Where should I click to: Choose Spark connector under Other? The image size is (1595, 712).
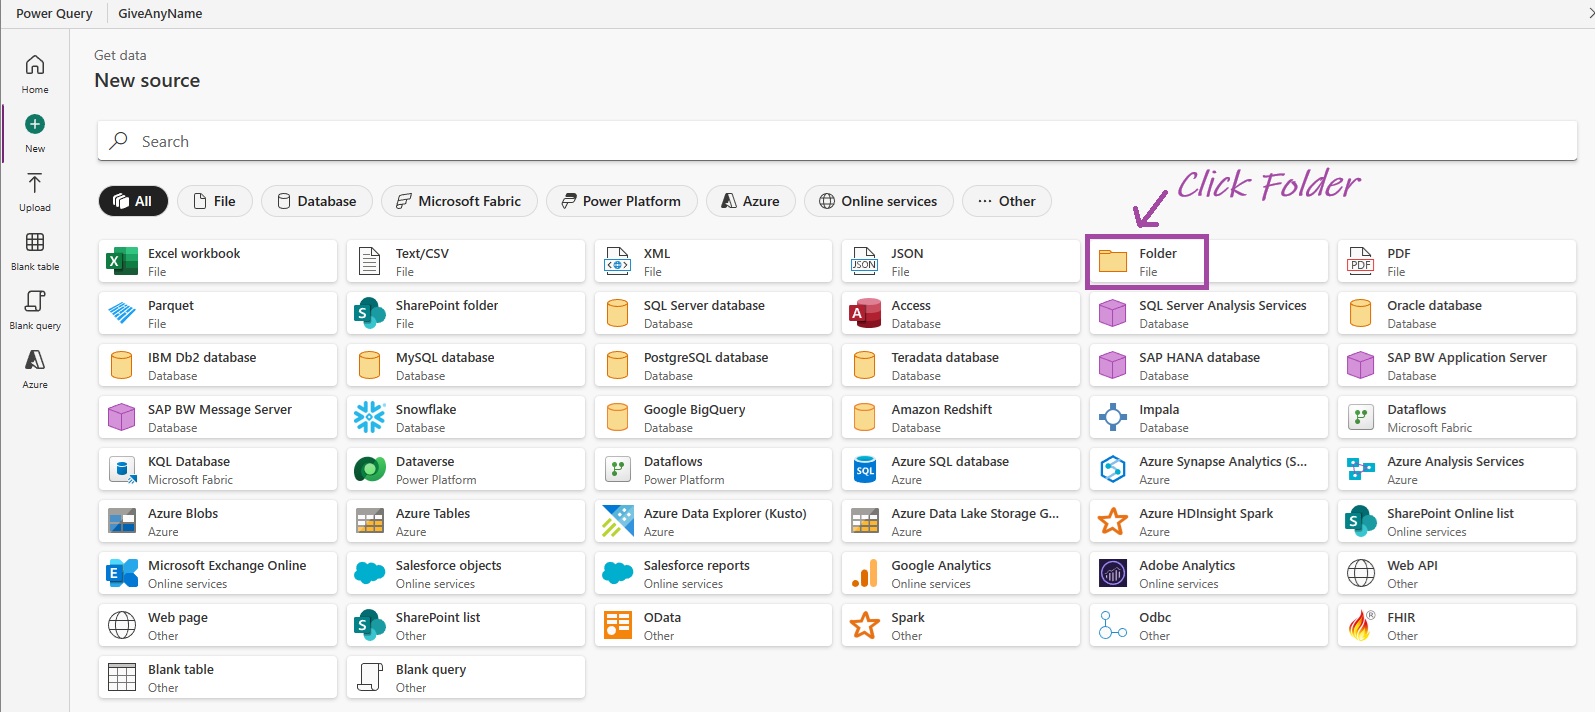pyautogui.click(x=961, y=626)
